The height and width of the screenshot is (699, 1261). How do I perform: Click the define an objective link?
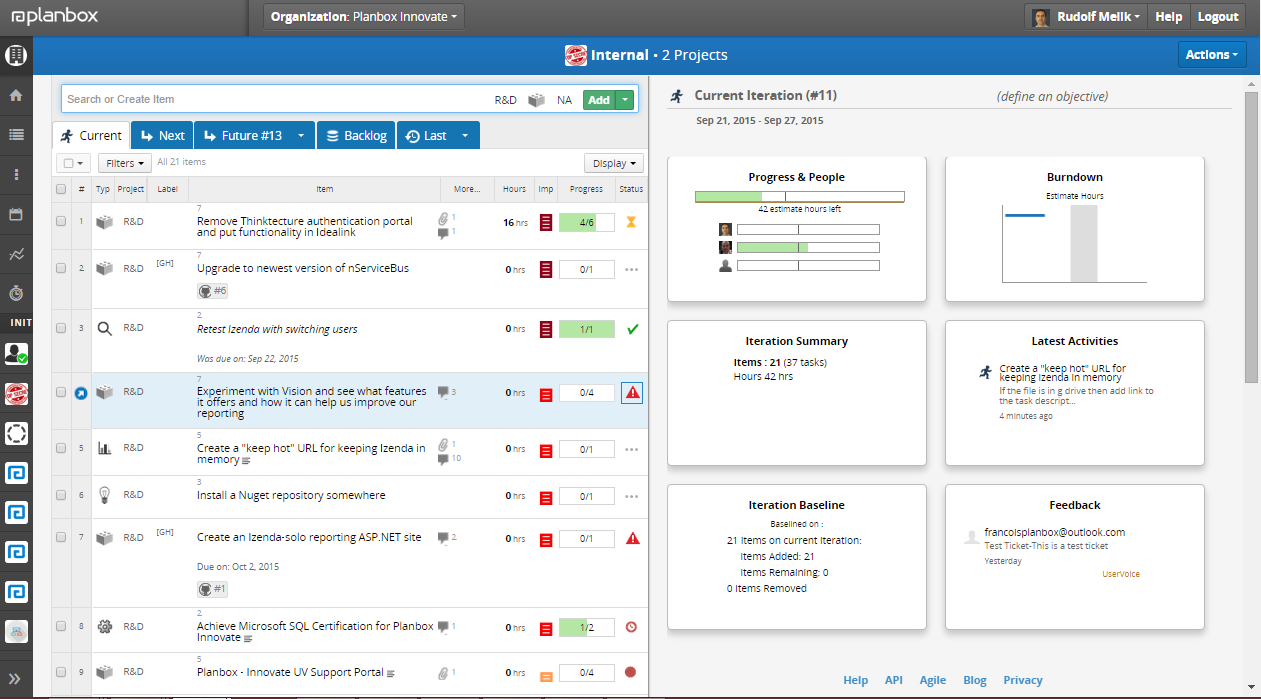[1052, 96]
